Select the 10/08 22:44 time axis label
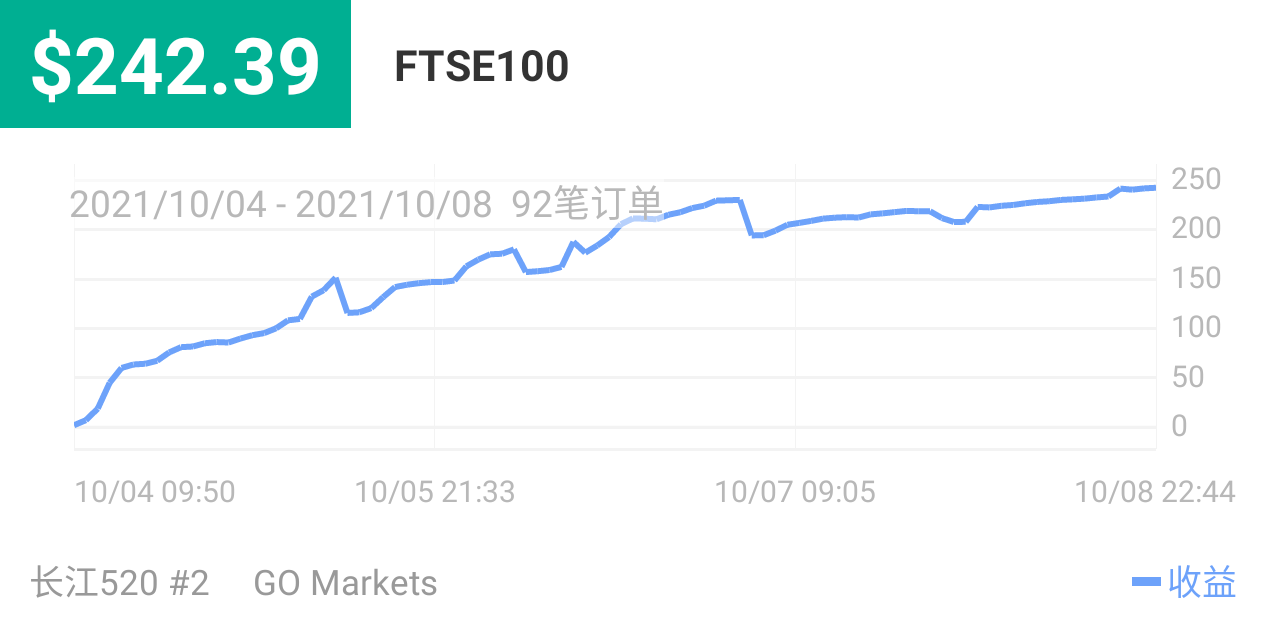 [1154, 492]
